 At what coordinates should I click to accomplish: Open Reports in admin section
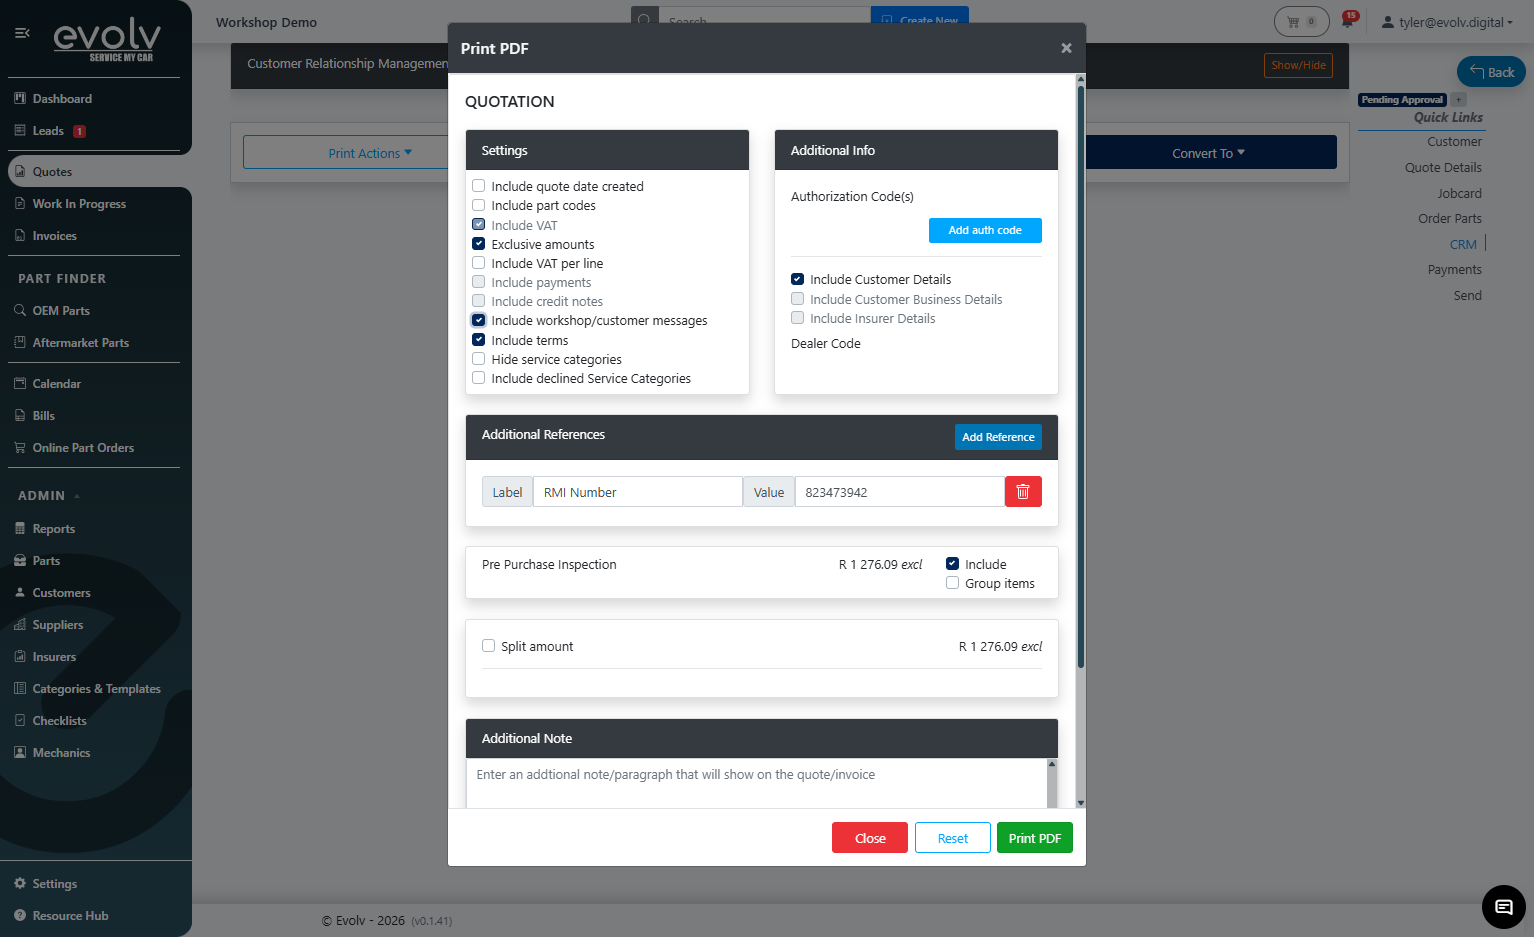pos(53,529)
